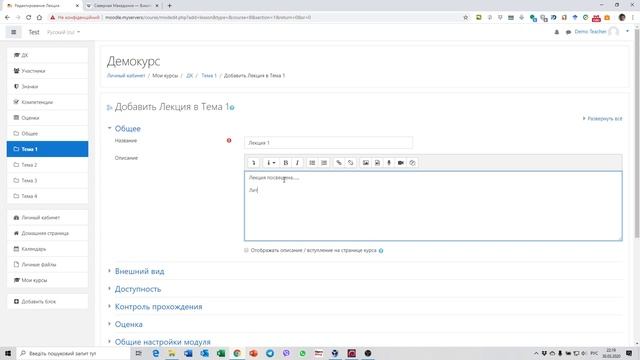Viewport: 640px width, 360px height.
Task: Open help icon next to 'Добавить Лекция' heading
Action: (232, 107)
